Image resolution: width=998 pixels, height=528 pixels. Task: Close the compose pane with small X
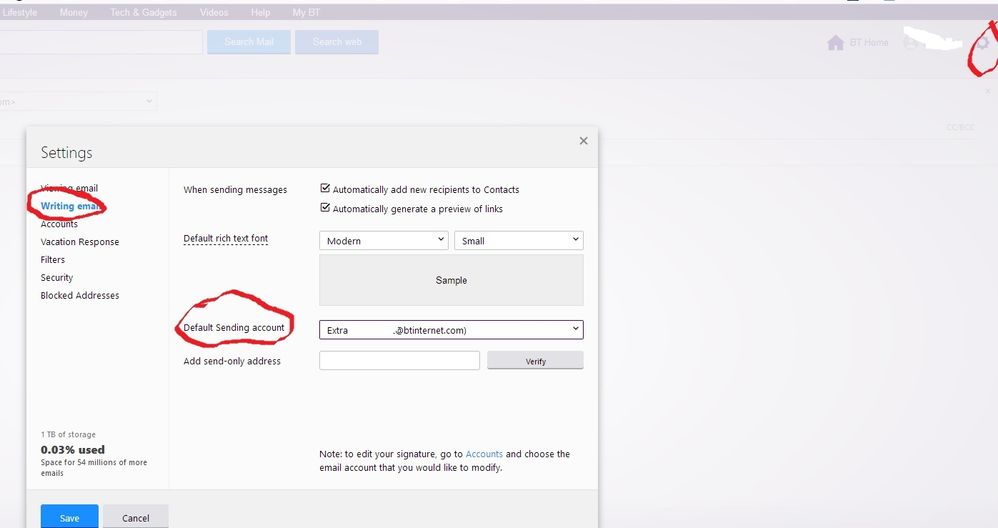click(988, 91)
